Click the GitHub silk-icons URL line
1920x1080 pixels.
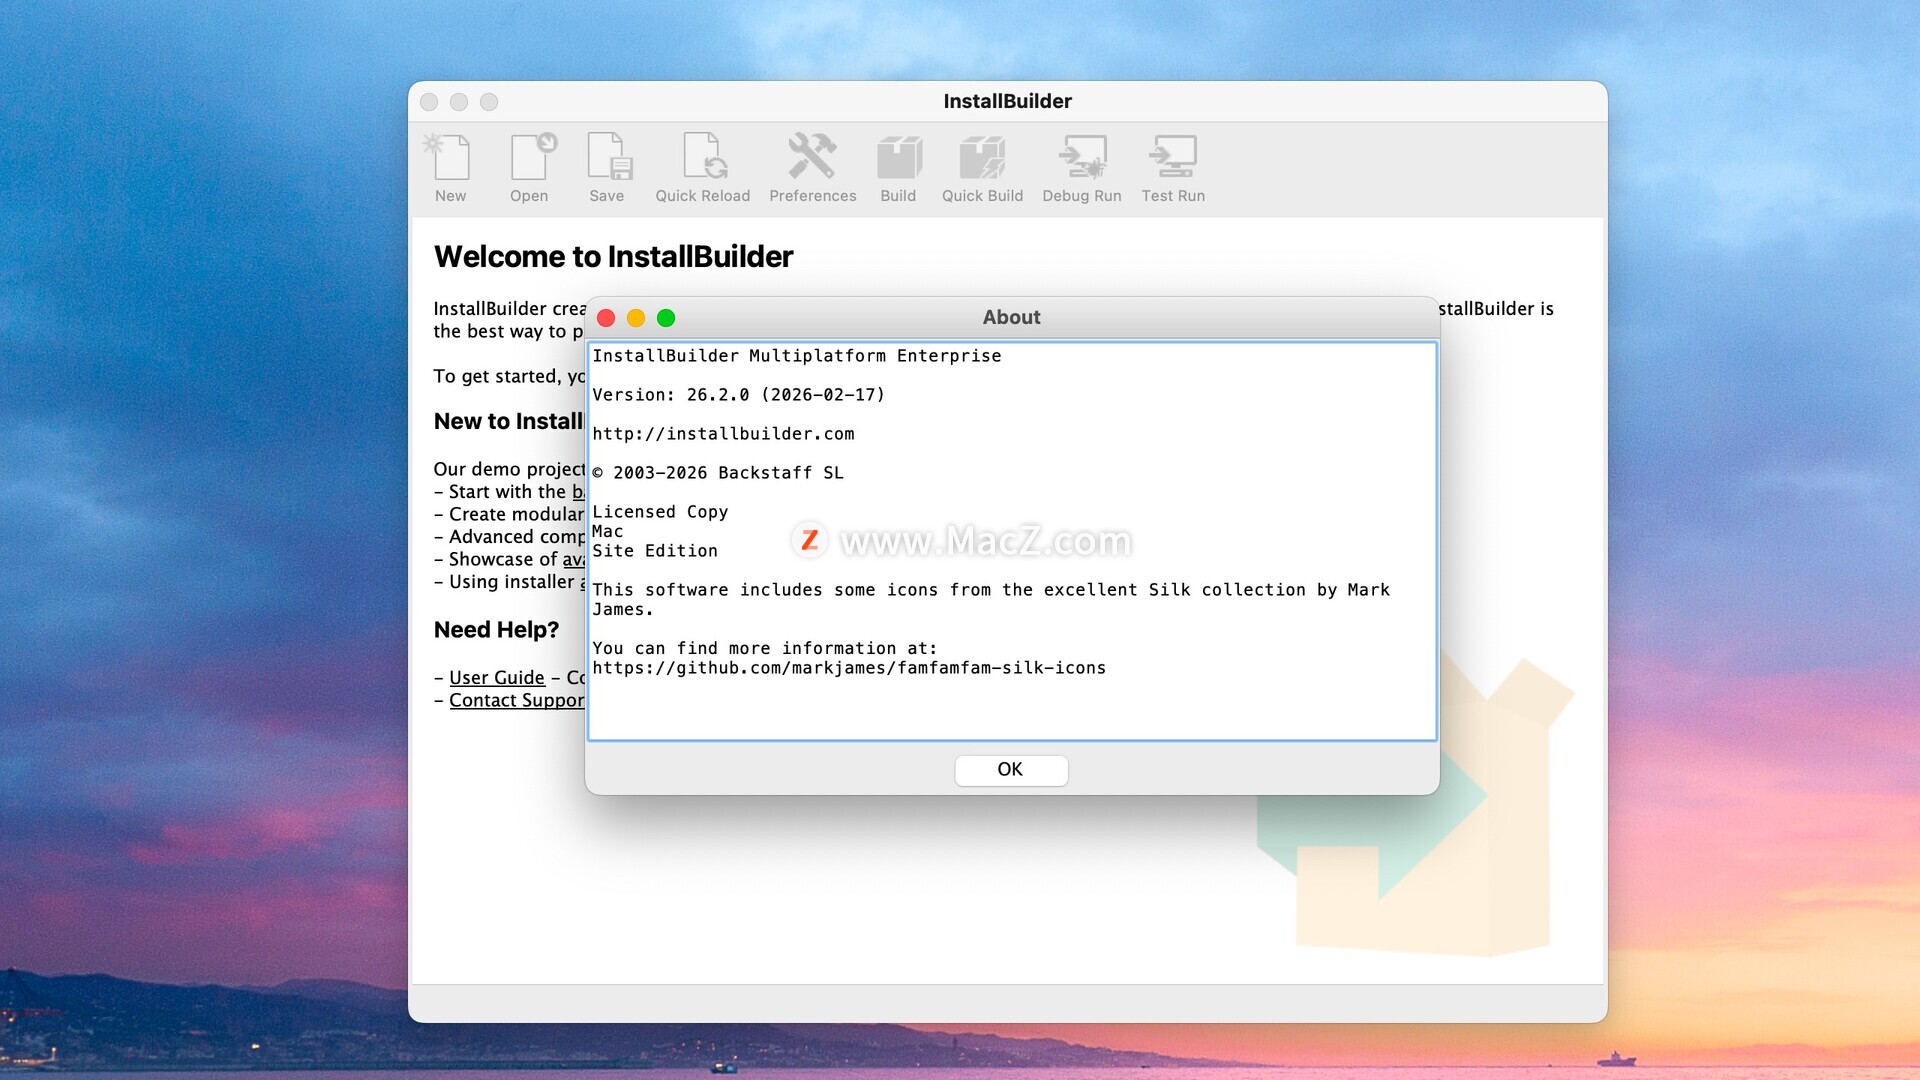pyautogui.click(x=849, y=668)
